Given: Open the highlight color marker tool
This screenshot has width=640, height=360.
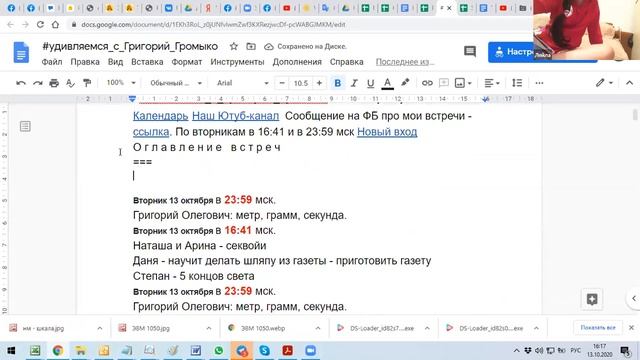Looking at the screenshot, I should (405, 83).
